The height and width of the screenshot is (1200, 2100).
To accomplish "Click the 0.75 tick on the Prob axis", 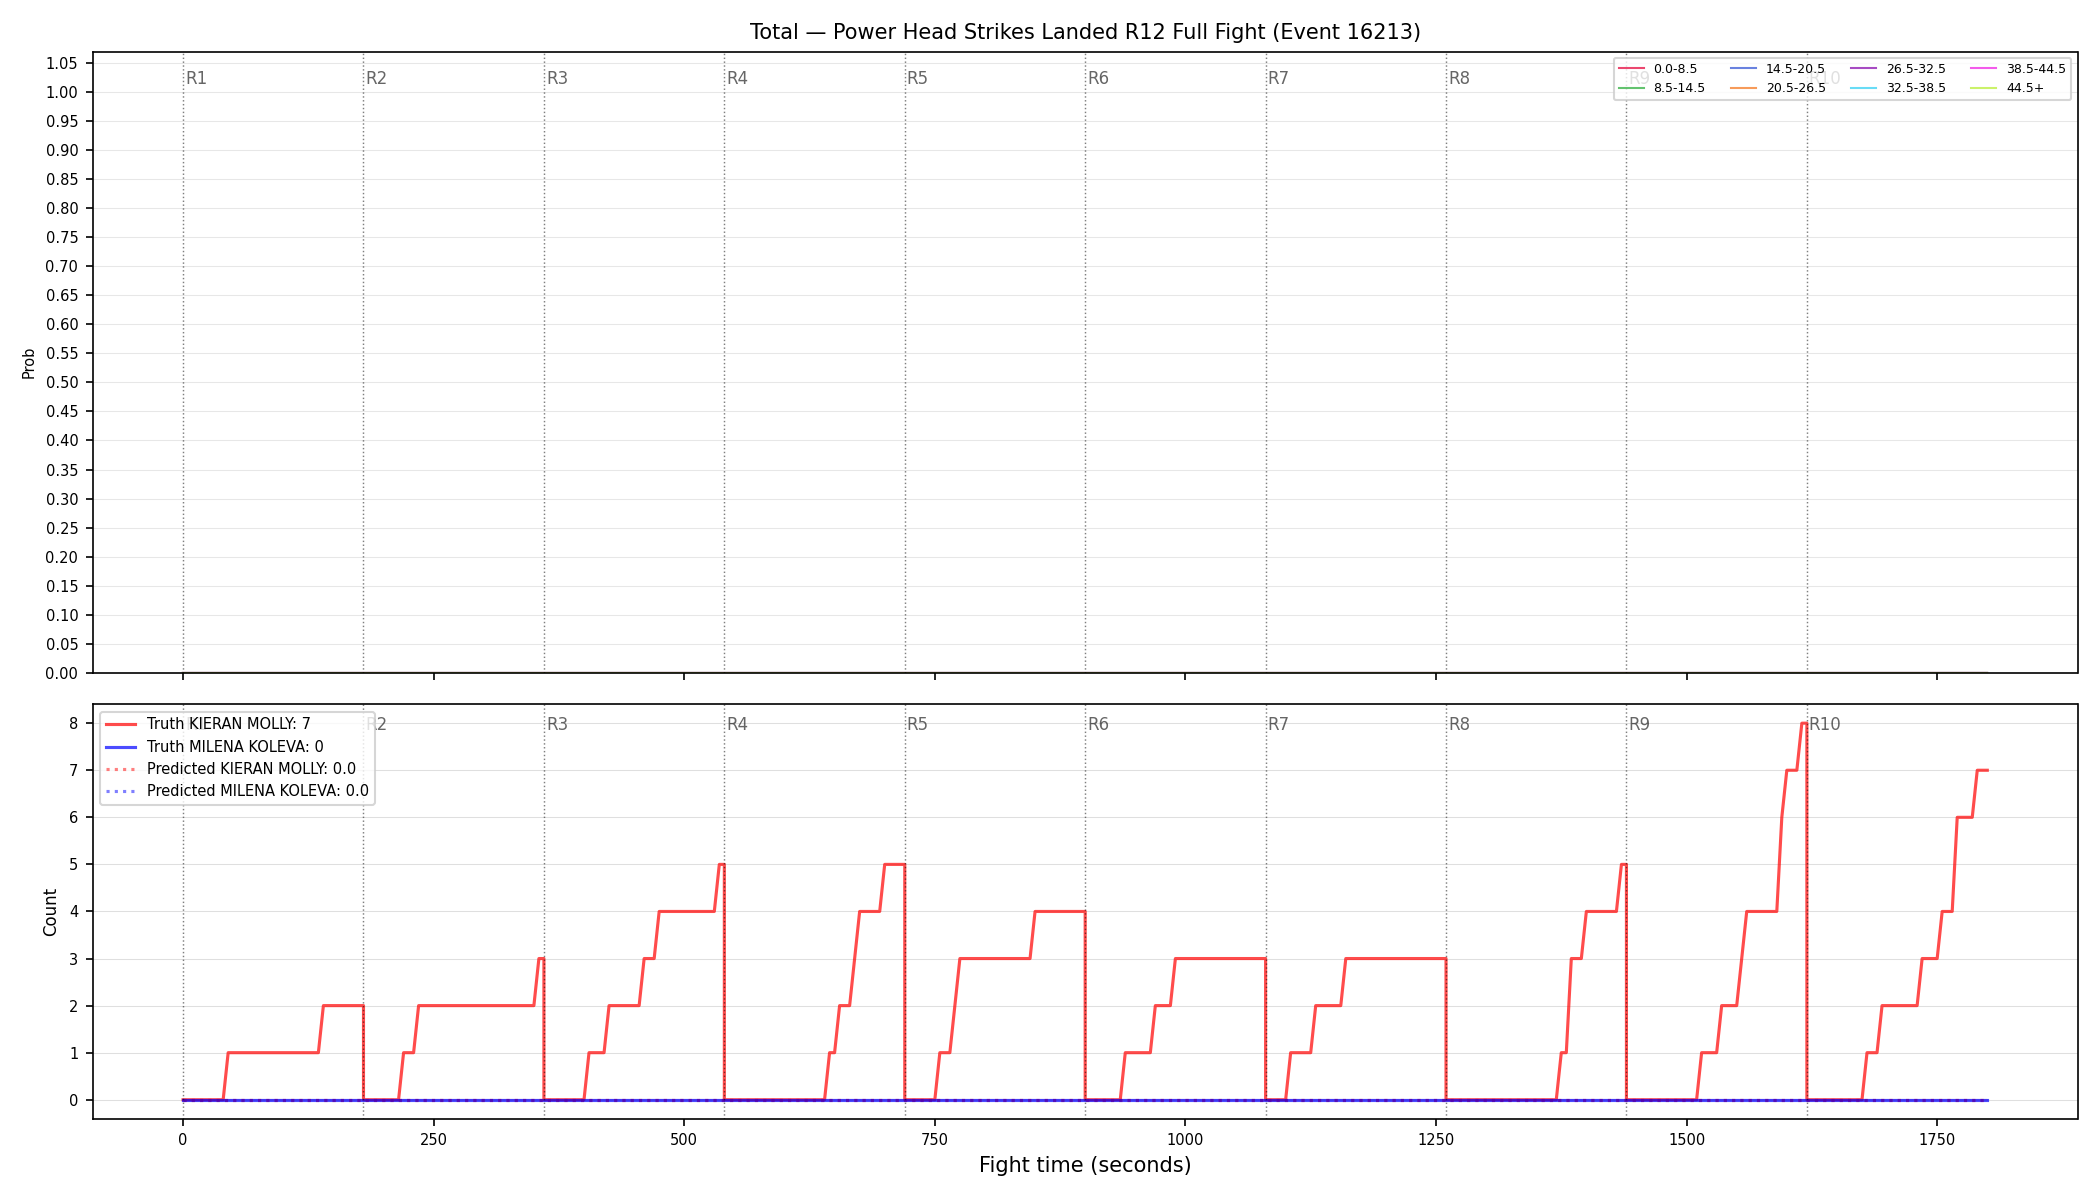I will click(x=61, y=237).
